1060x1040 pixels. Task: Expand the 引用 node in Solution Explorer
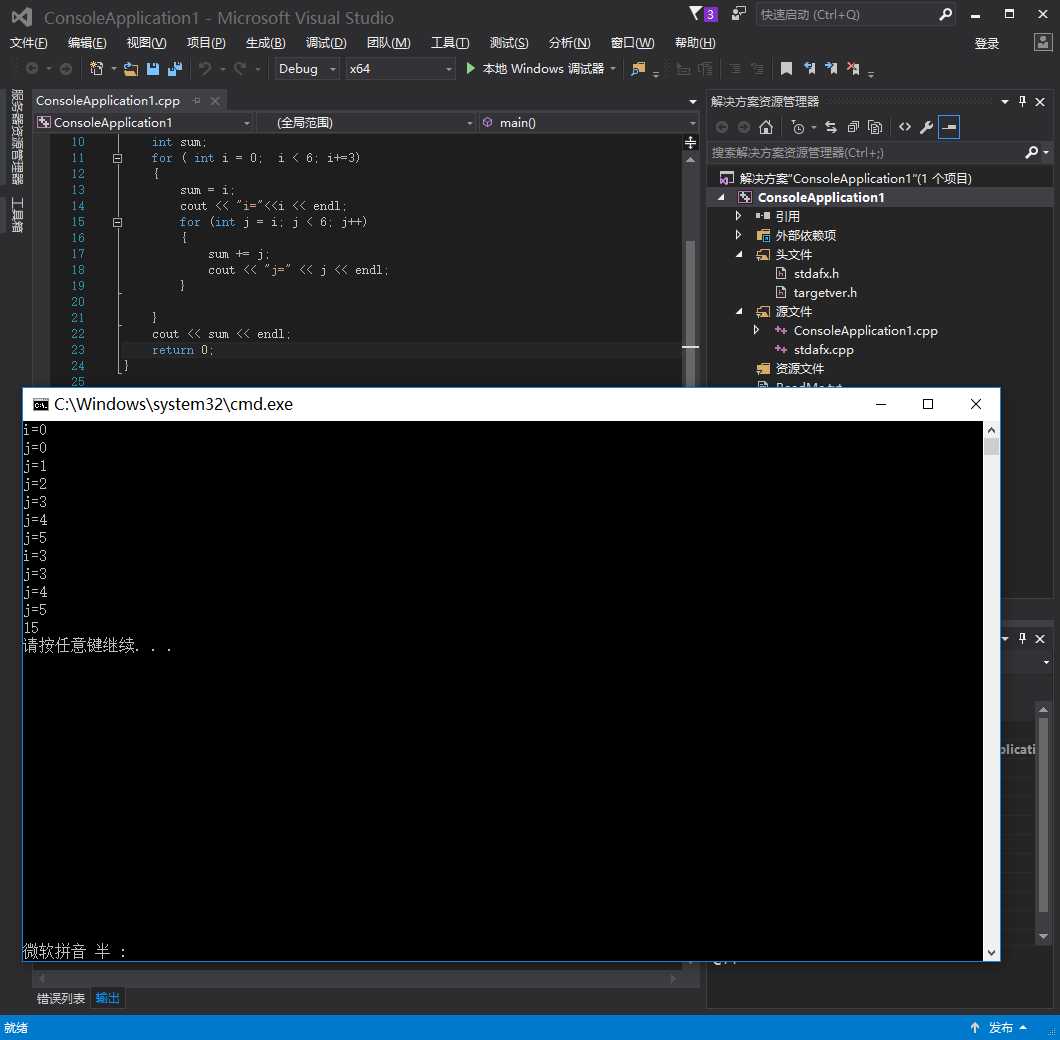(738, 216)
